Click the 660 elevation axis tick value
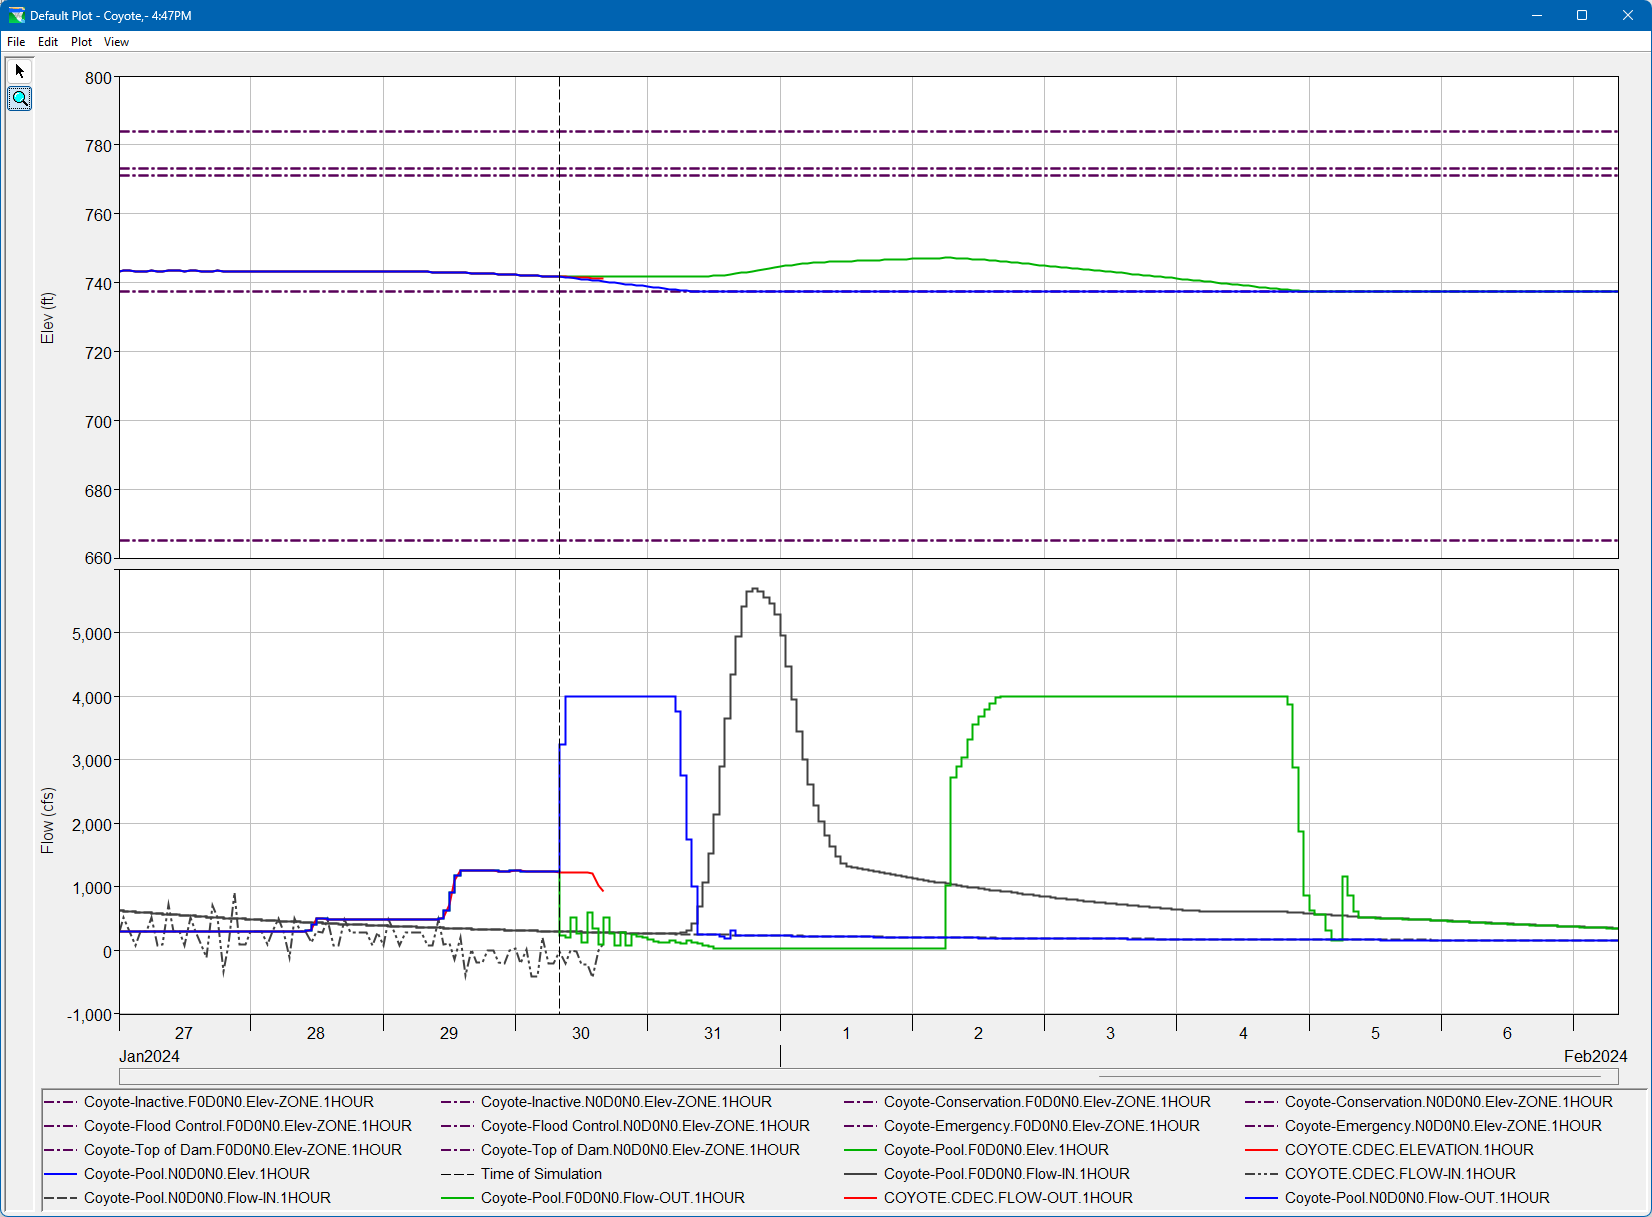 pyautogui.click(x=98, y=558)
